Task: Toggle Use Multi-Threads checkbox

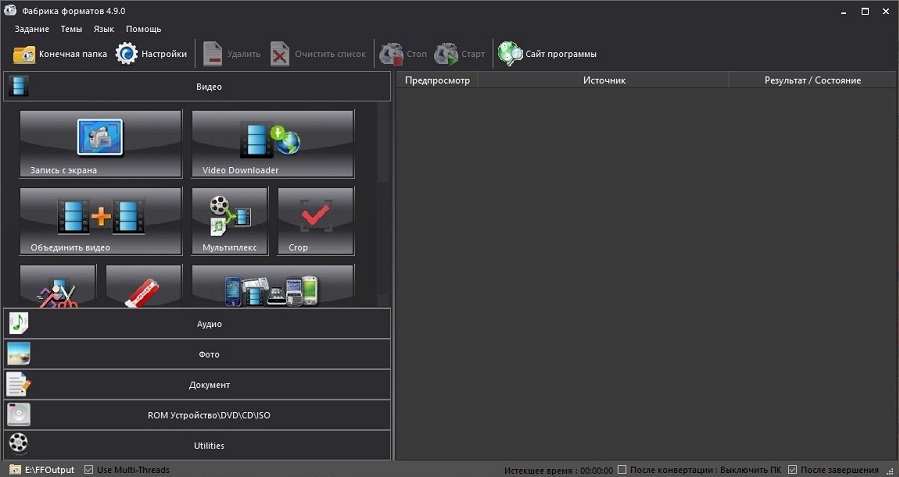Action: [x=90, y=470]
